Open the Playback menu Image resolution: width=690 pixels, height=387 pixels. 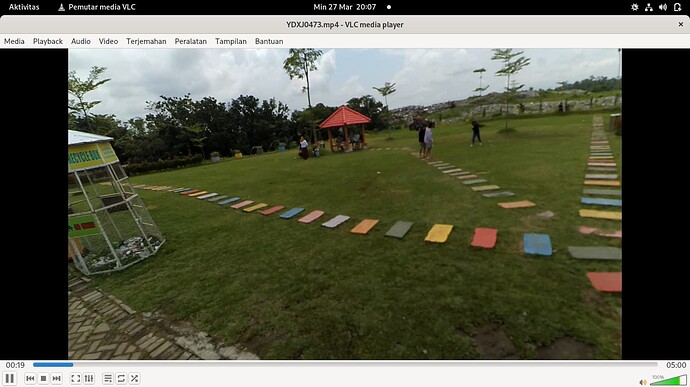click(x=48, y=41)
